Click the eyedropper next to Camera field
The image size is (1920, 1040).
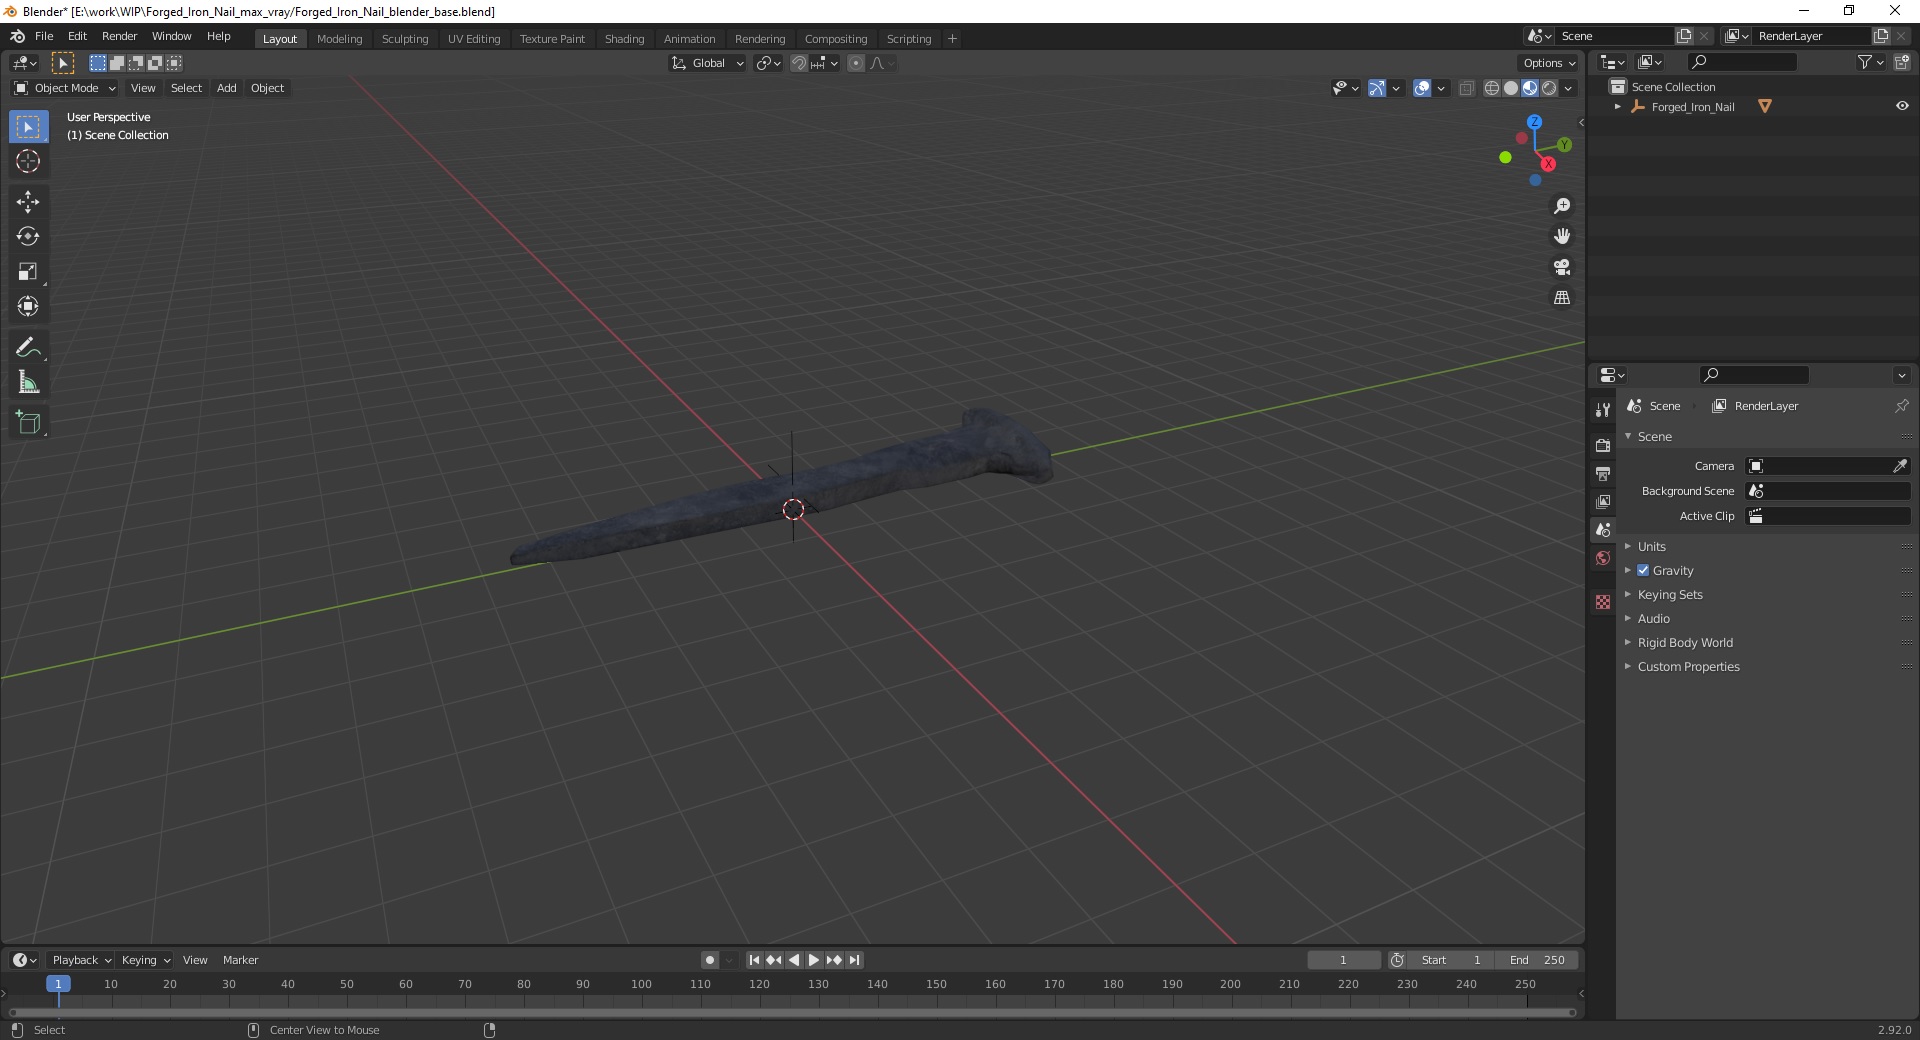(1900, 466)
